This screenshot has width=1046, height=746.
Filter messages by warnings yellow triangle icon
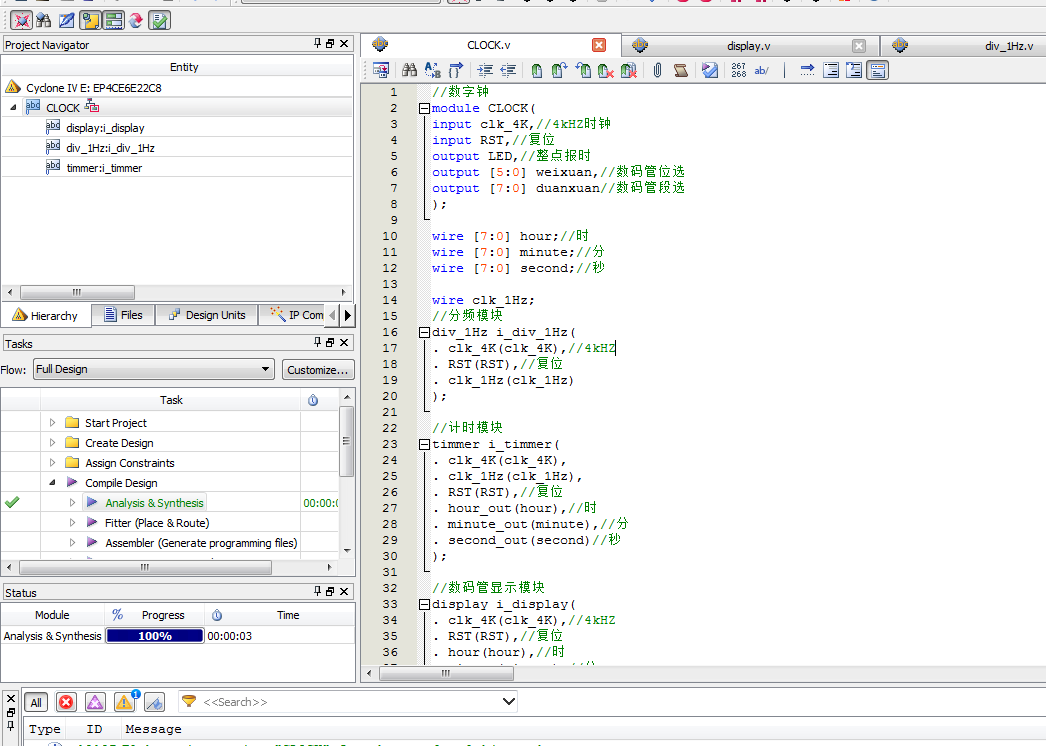(125, 702)
